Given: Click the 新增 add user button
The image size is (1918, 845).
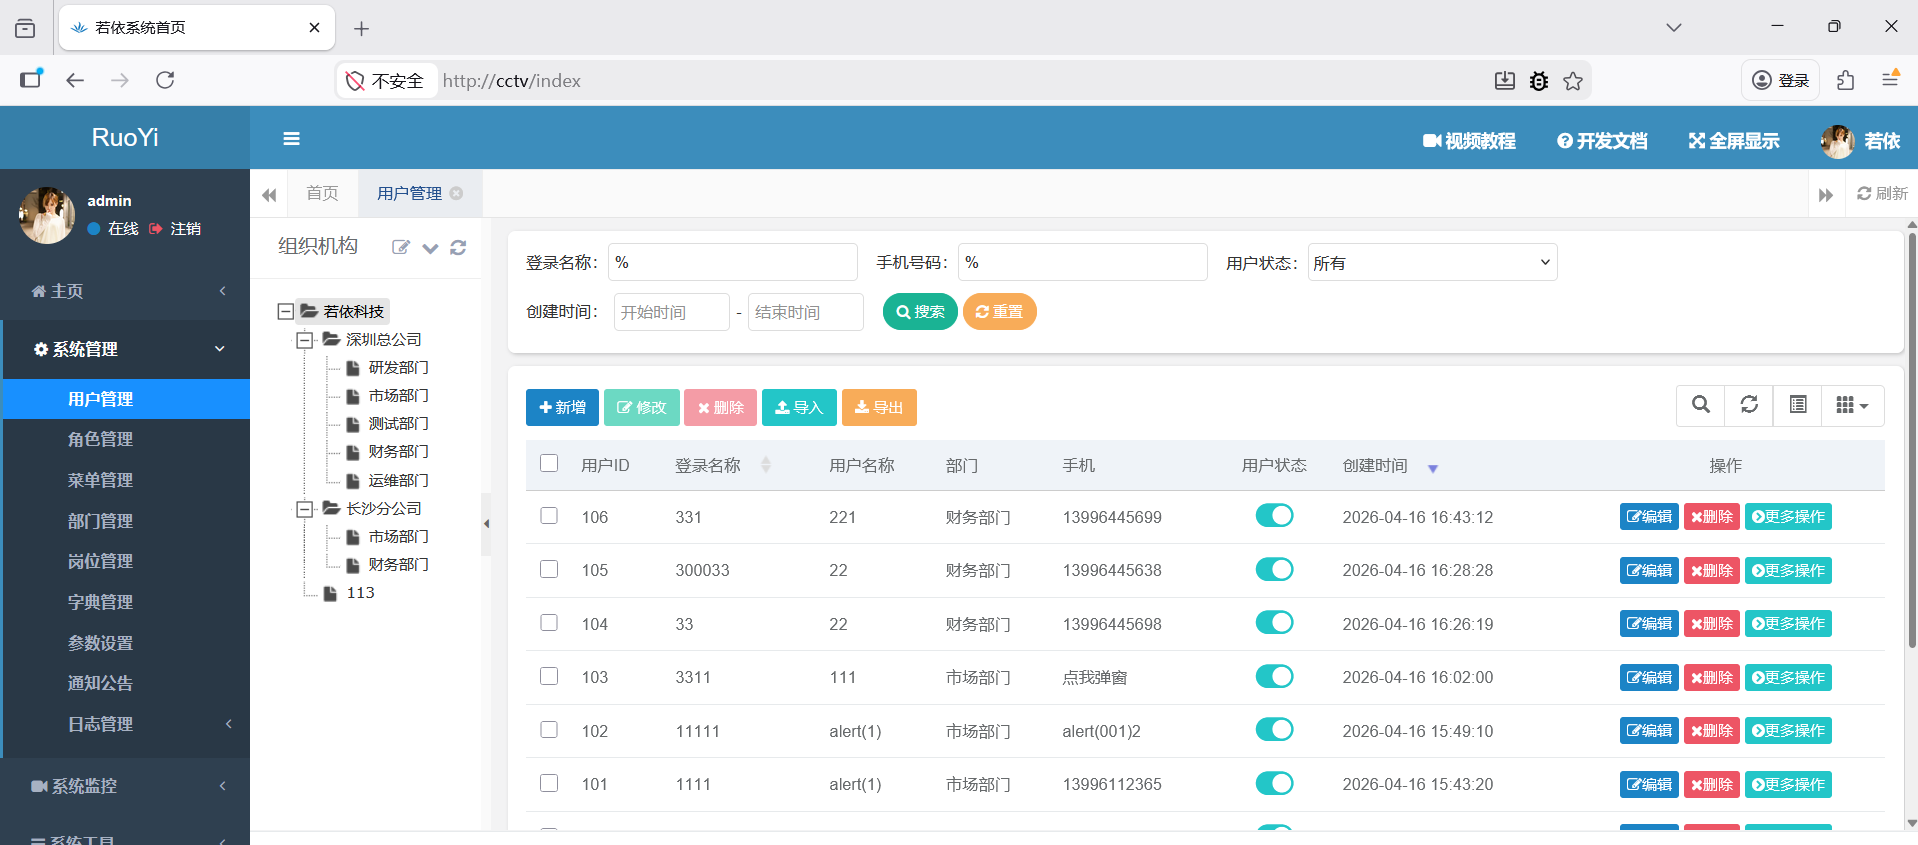Looking at the screenshot, I should [x=562, y=407].
